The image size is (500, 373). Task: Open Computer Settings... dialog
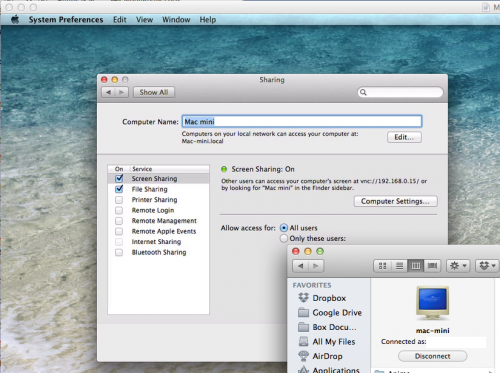pyautogui.click(x=395, y=201)
